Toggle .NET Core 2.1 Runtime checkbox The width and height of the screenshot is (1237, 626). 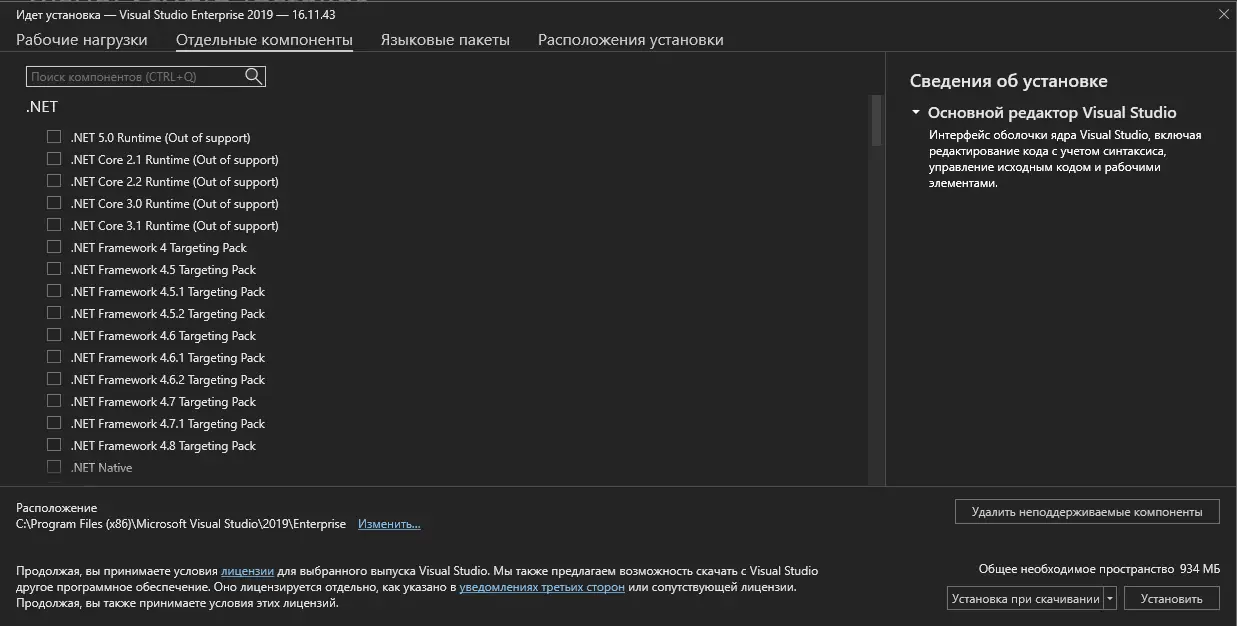coord(54,159)
